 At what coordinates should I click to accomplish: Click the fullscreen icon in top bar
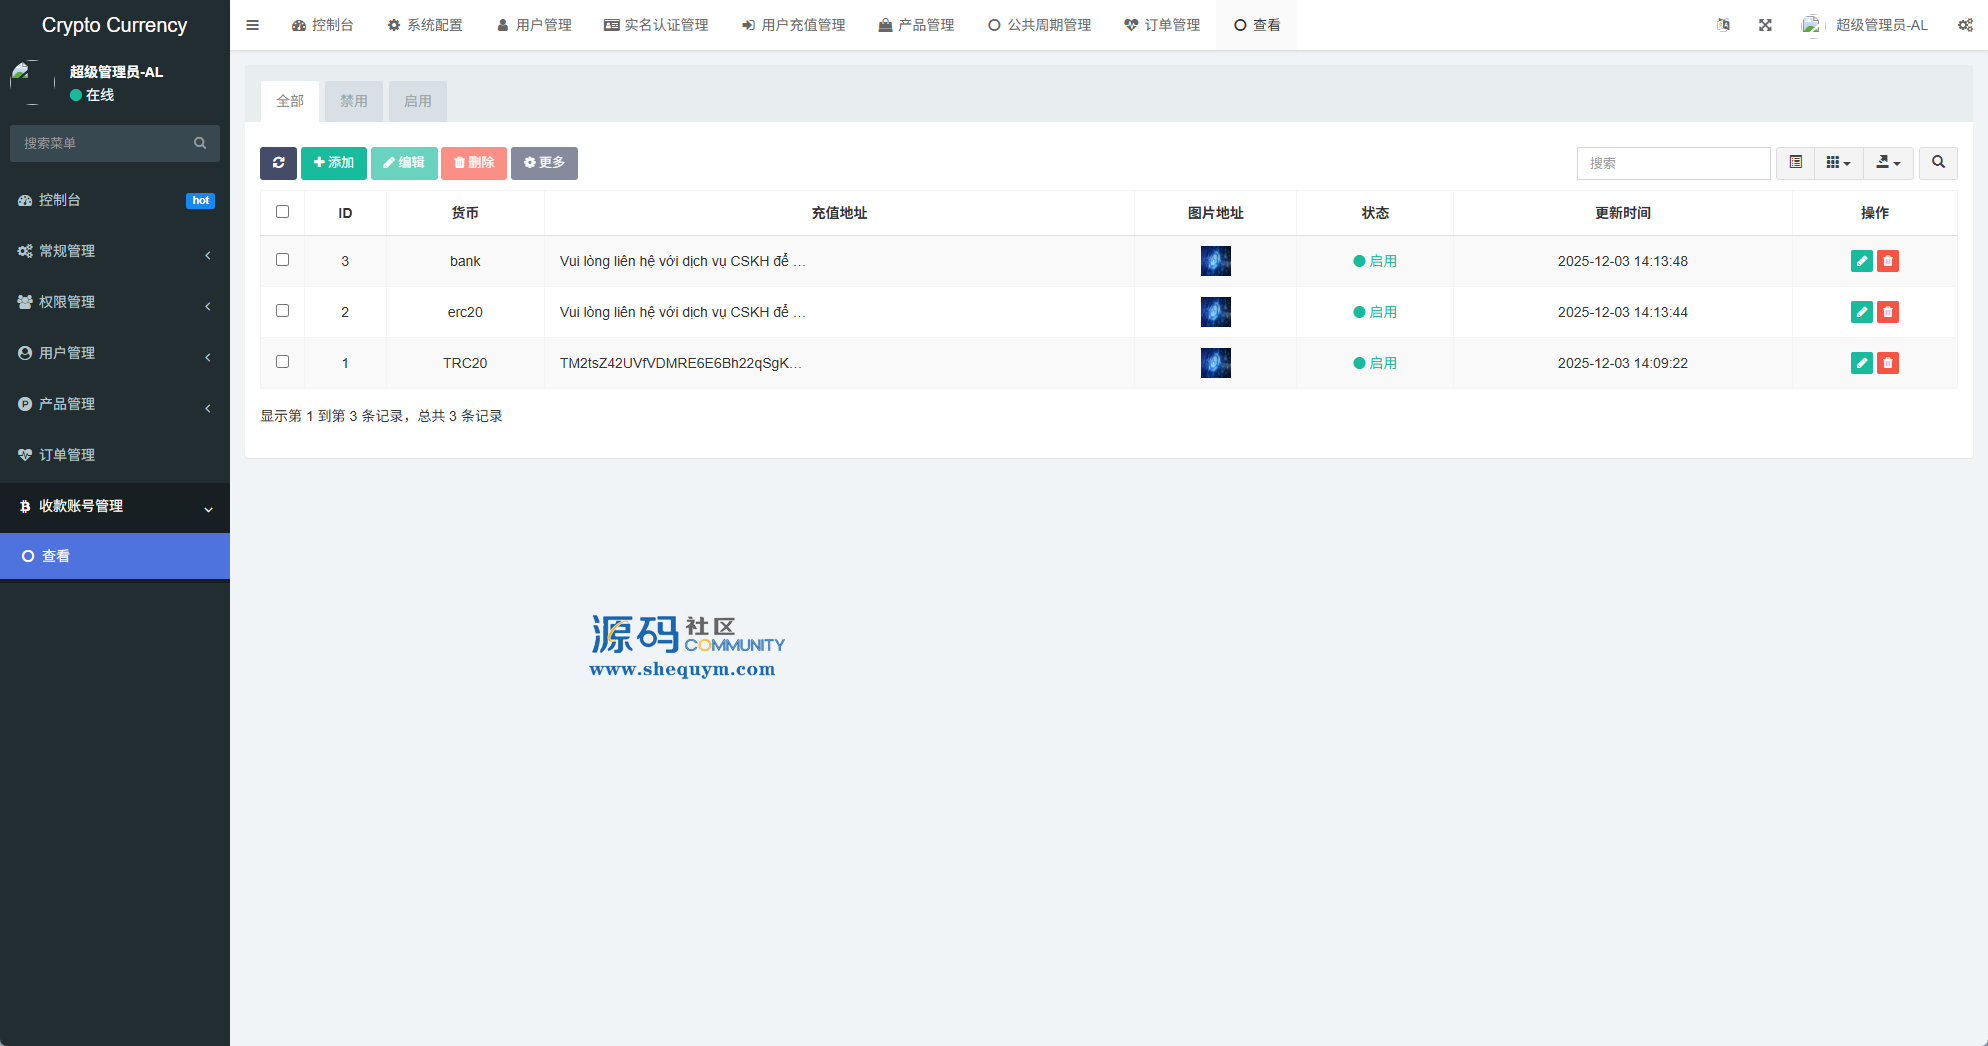[x=1765, y=25]
